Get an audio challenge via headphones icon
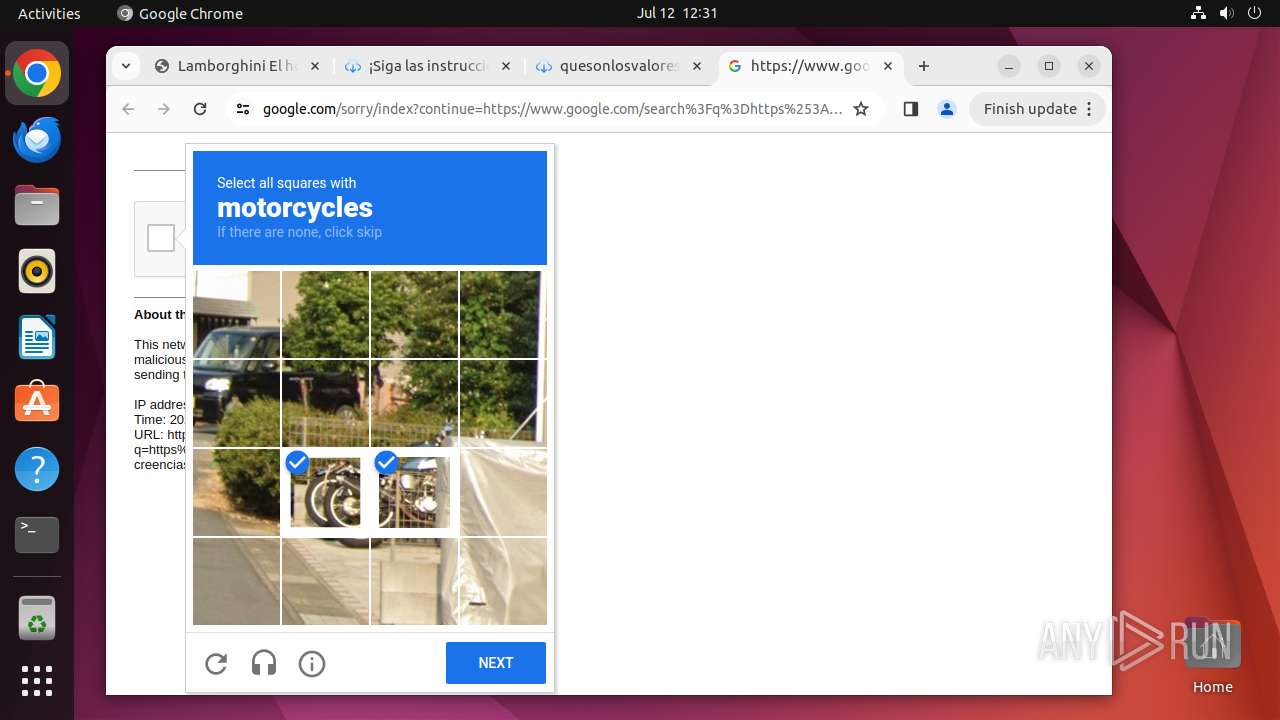1280x720 pixels. point(264,663)
